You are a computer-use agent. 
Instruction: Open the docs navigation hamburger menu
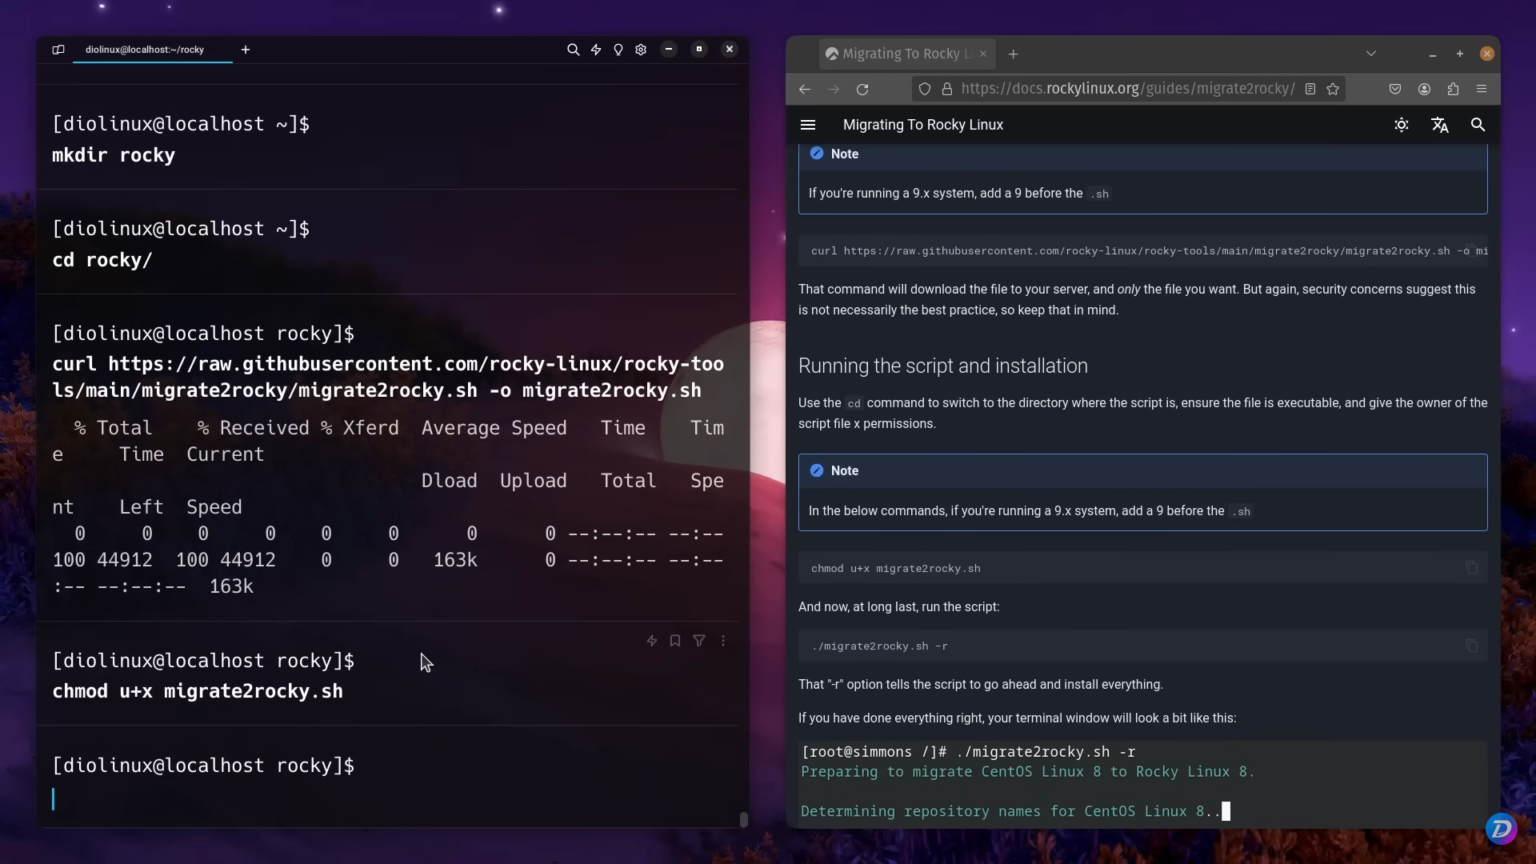coord(808,125)
